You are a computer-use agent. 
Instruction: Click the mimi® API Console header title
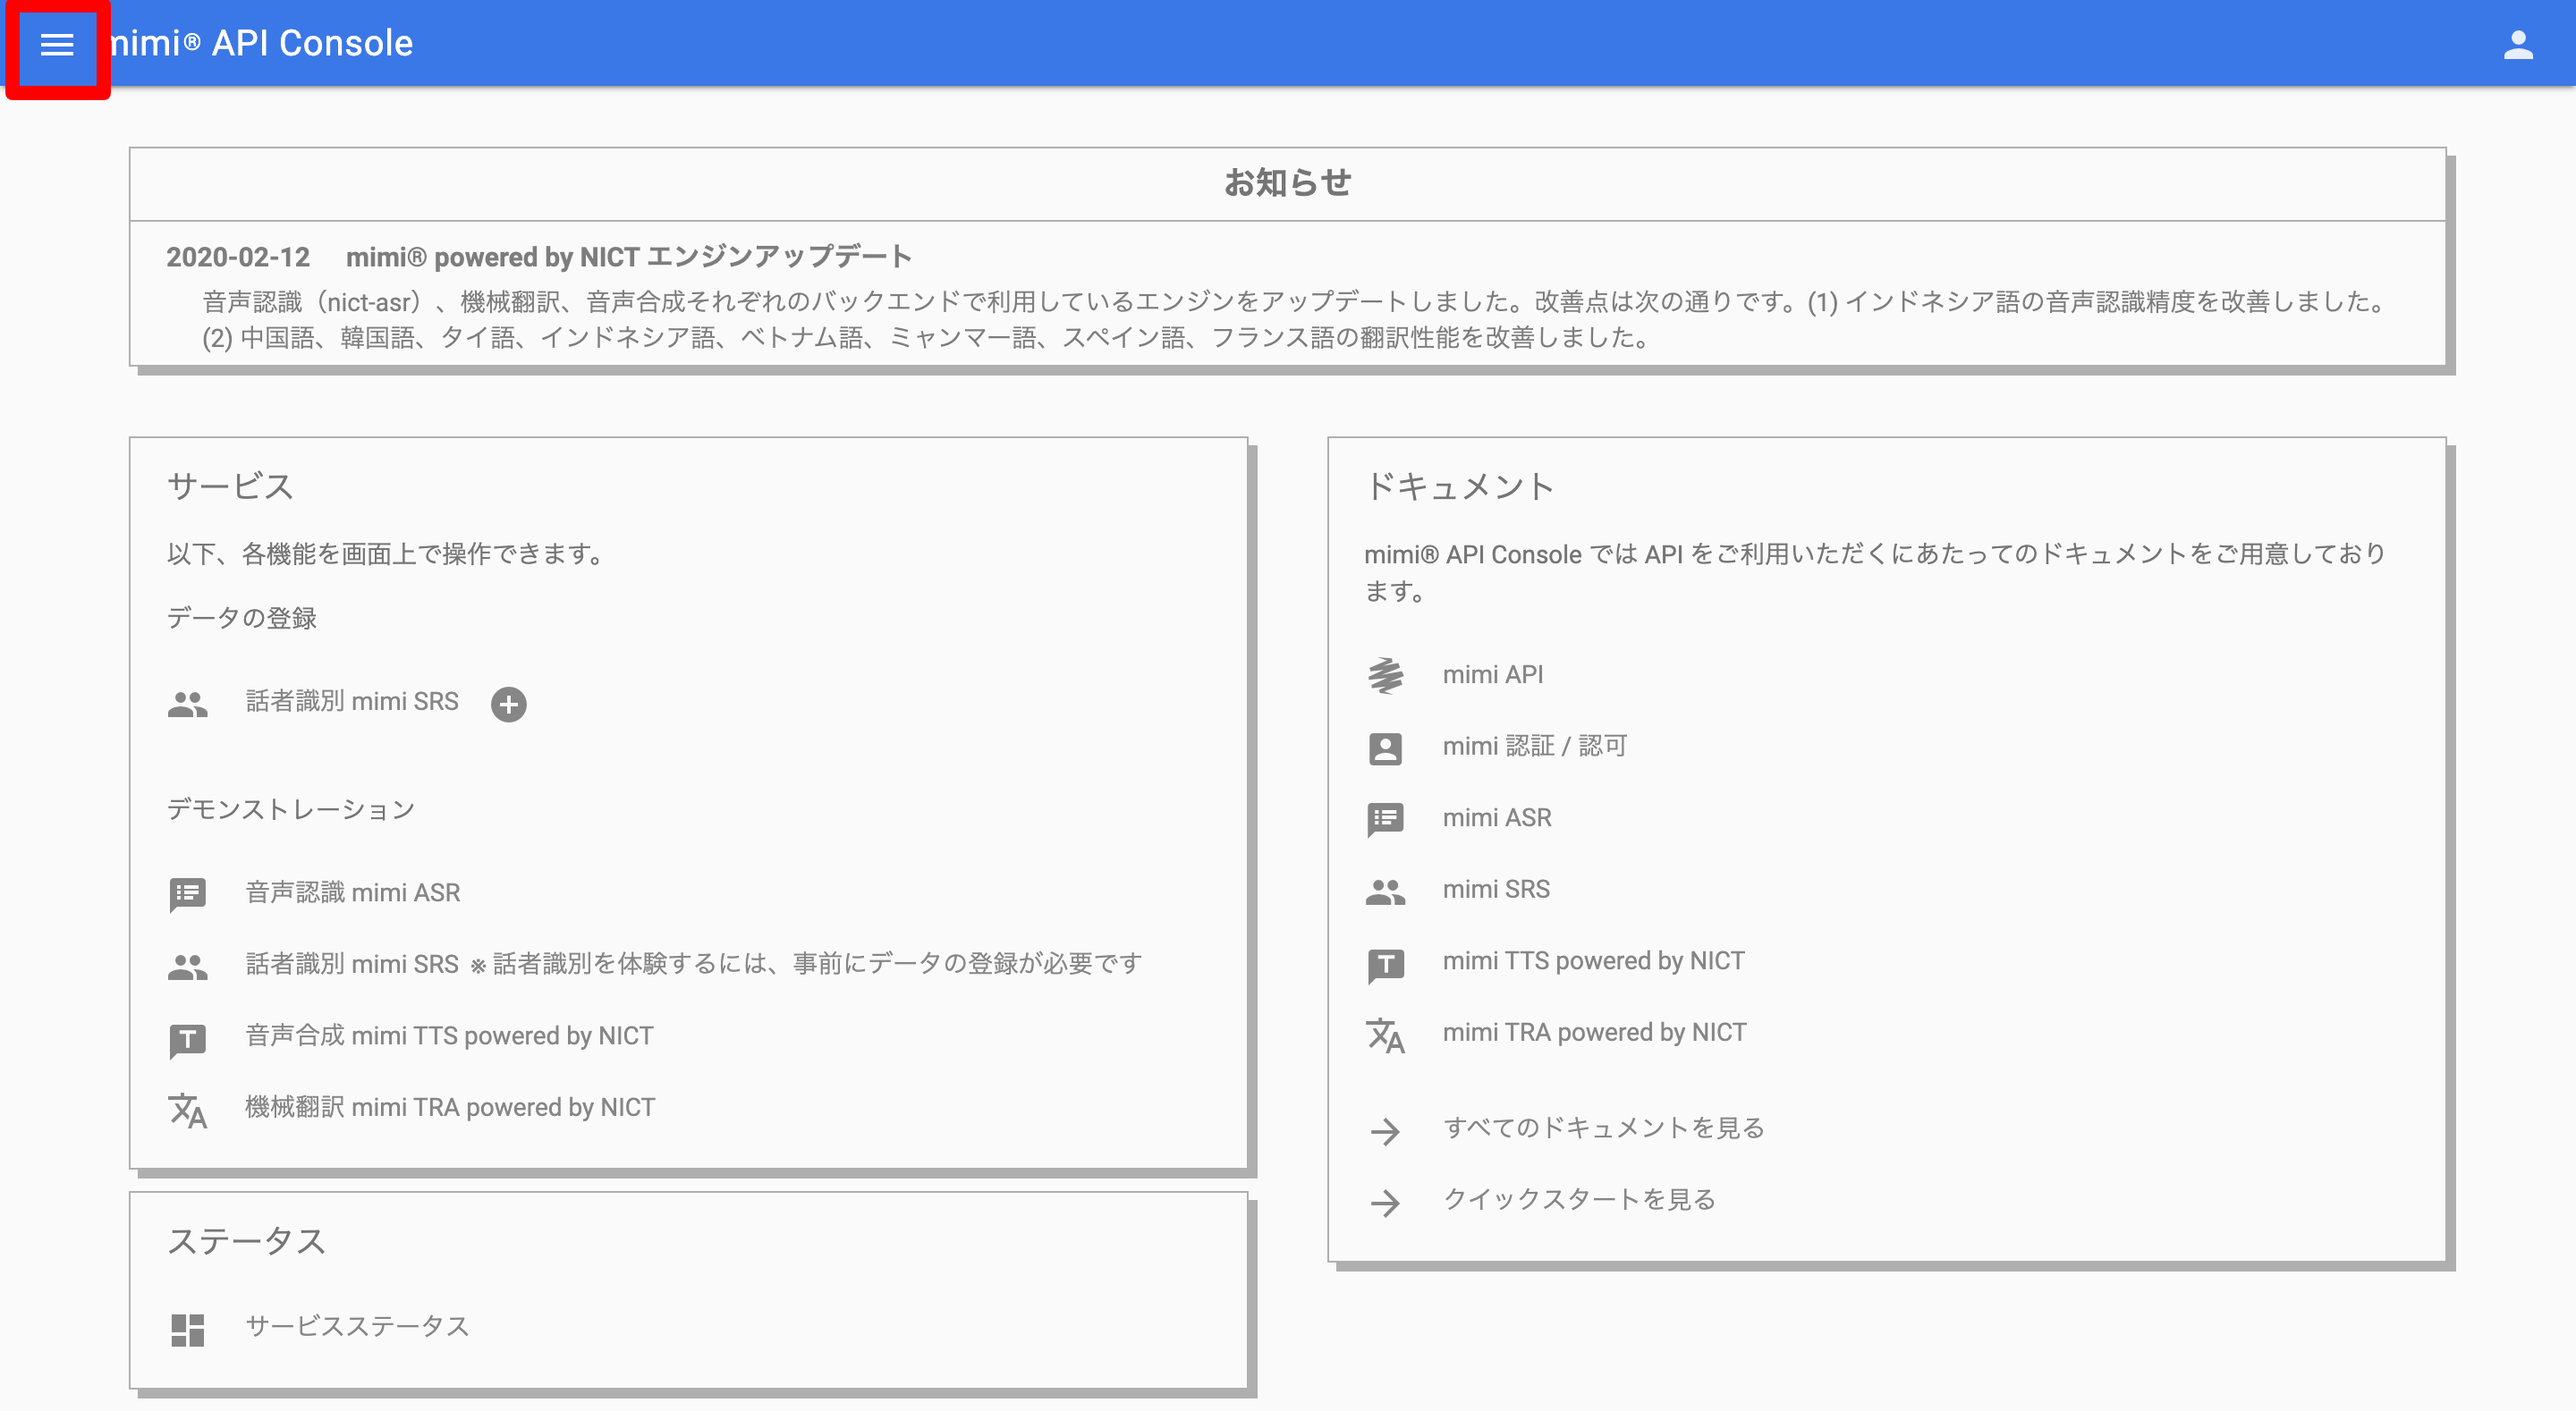(x=260, y=43)
